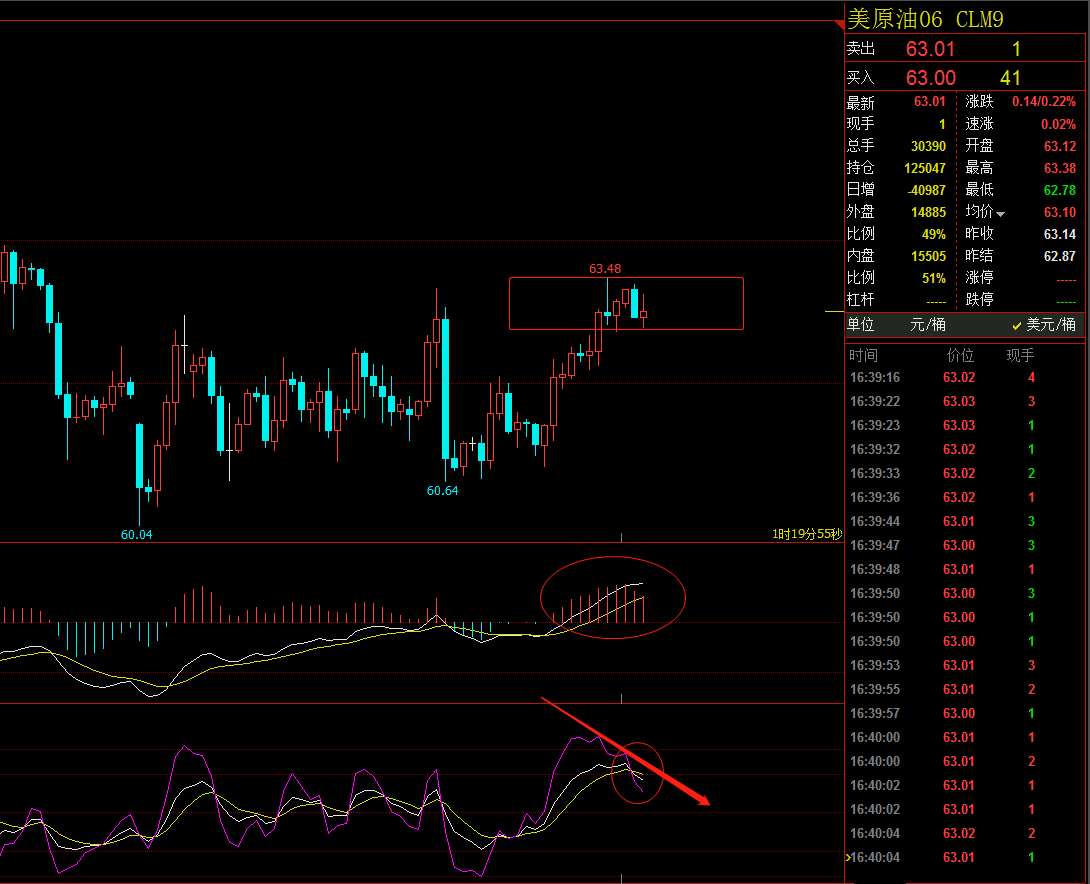Click the 最高 value 63.38
Viewport: 1090px width, 884px height.
pos(1059,168)
